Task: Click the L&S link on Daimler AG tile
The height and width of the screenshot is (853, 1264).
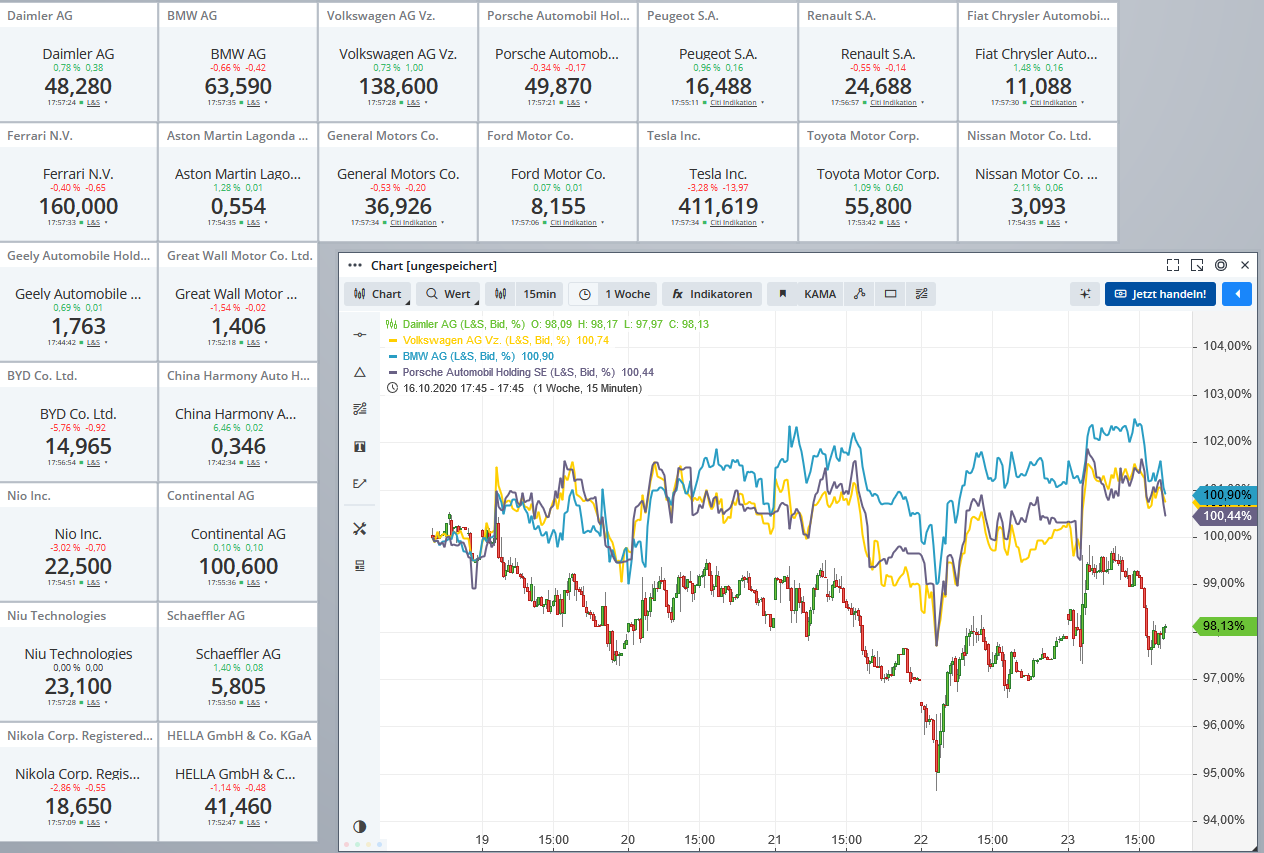Action: coord(93,103)
